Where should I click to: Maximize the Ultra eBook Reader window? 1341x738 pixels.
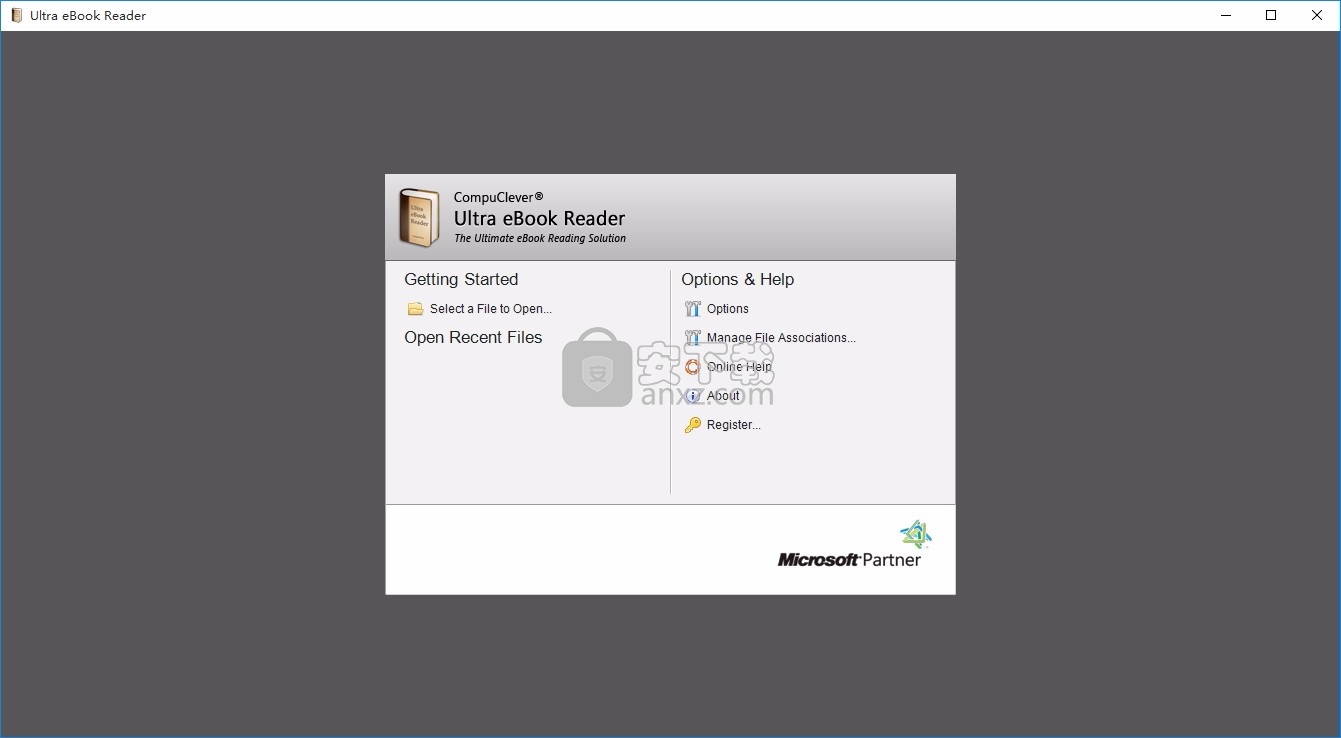pyautogui.click(x=1271, y=15)
